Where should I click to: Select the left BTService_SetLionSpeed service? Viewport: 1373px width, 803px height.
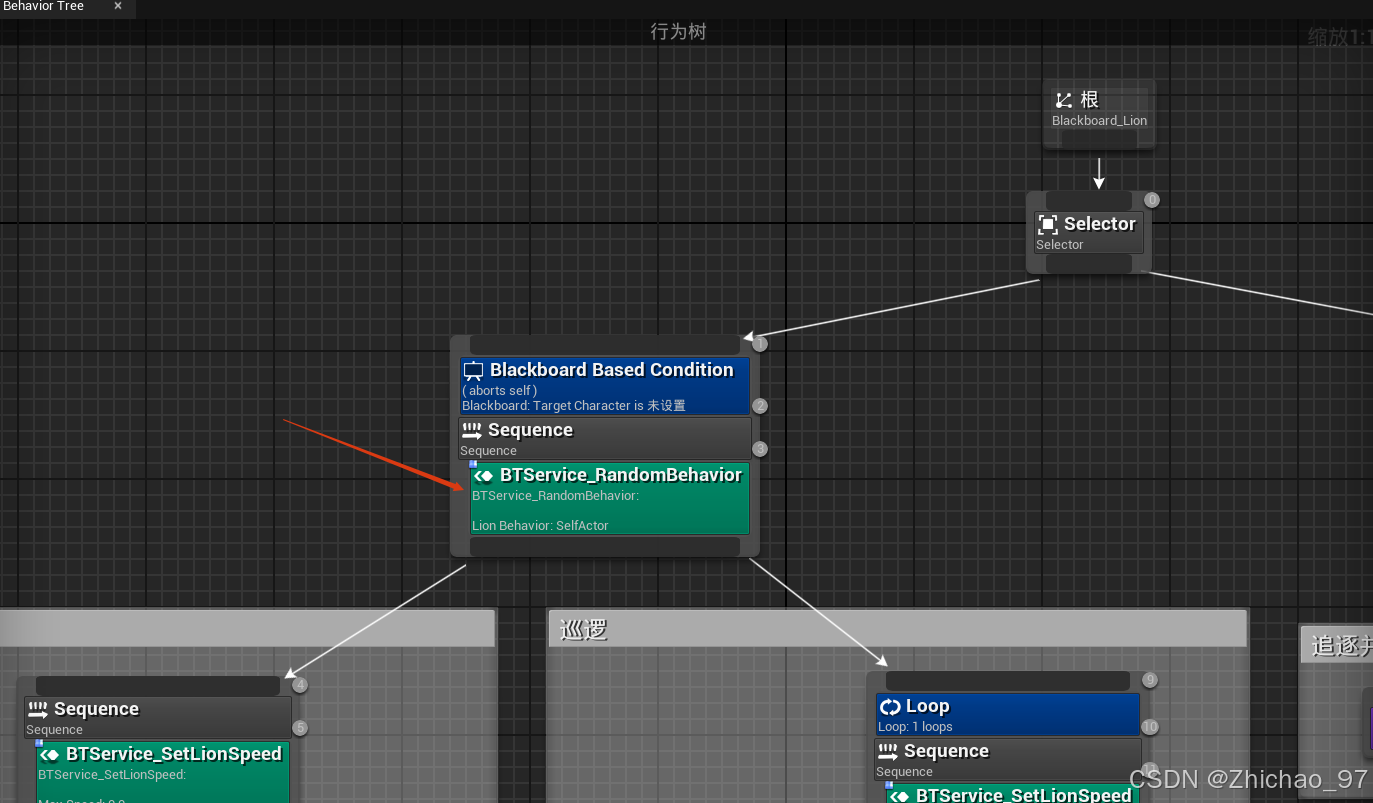tap(163, 772)
